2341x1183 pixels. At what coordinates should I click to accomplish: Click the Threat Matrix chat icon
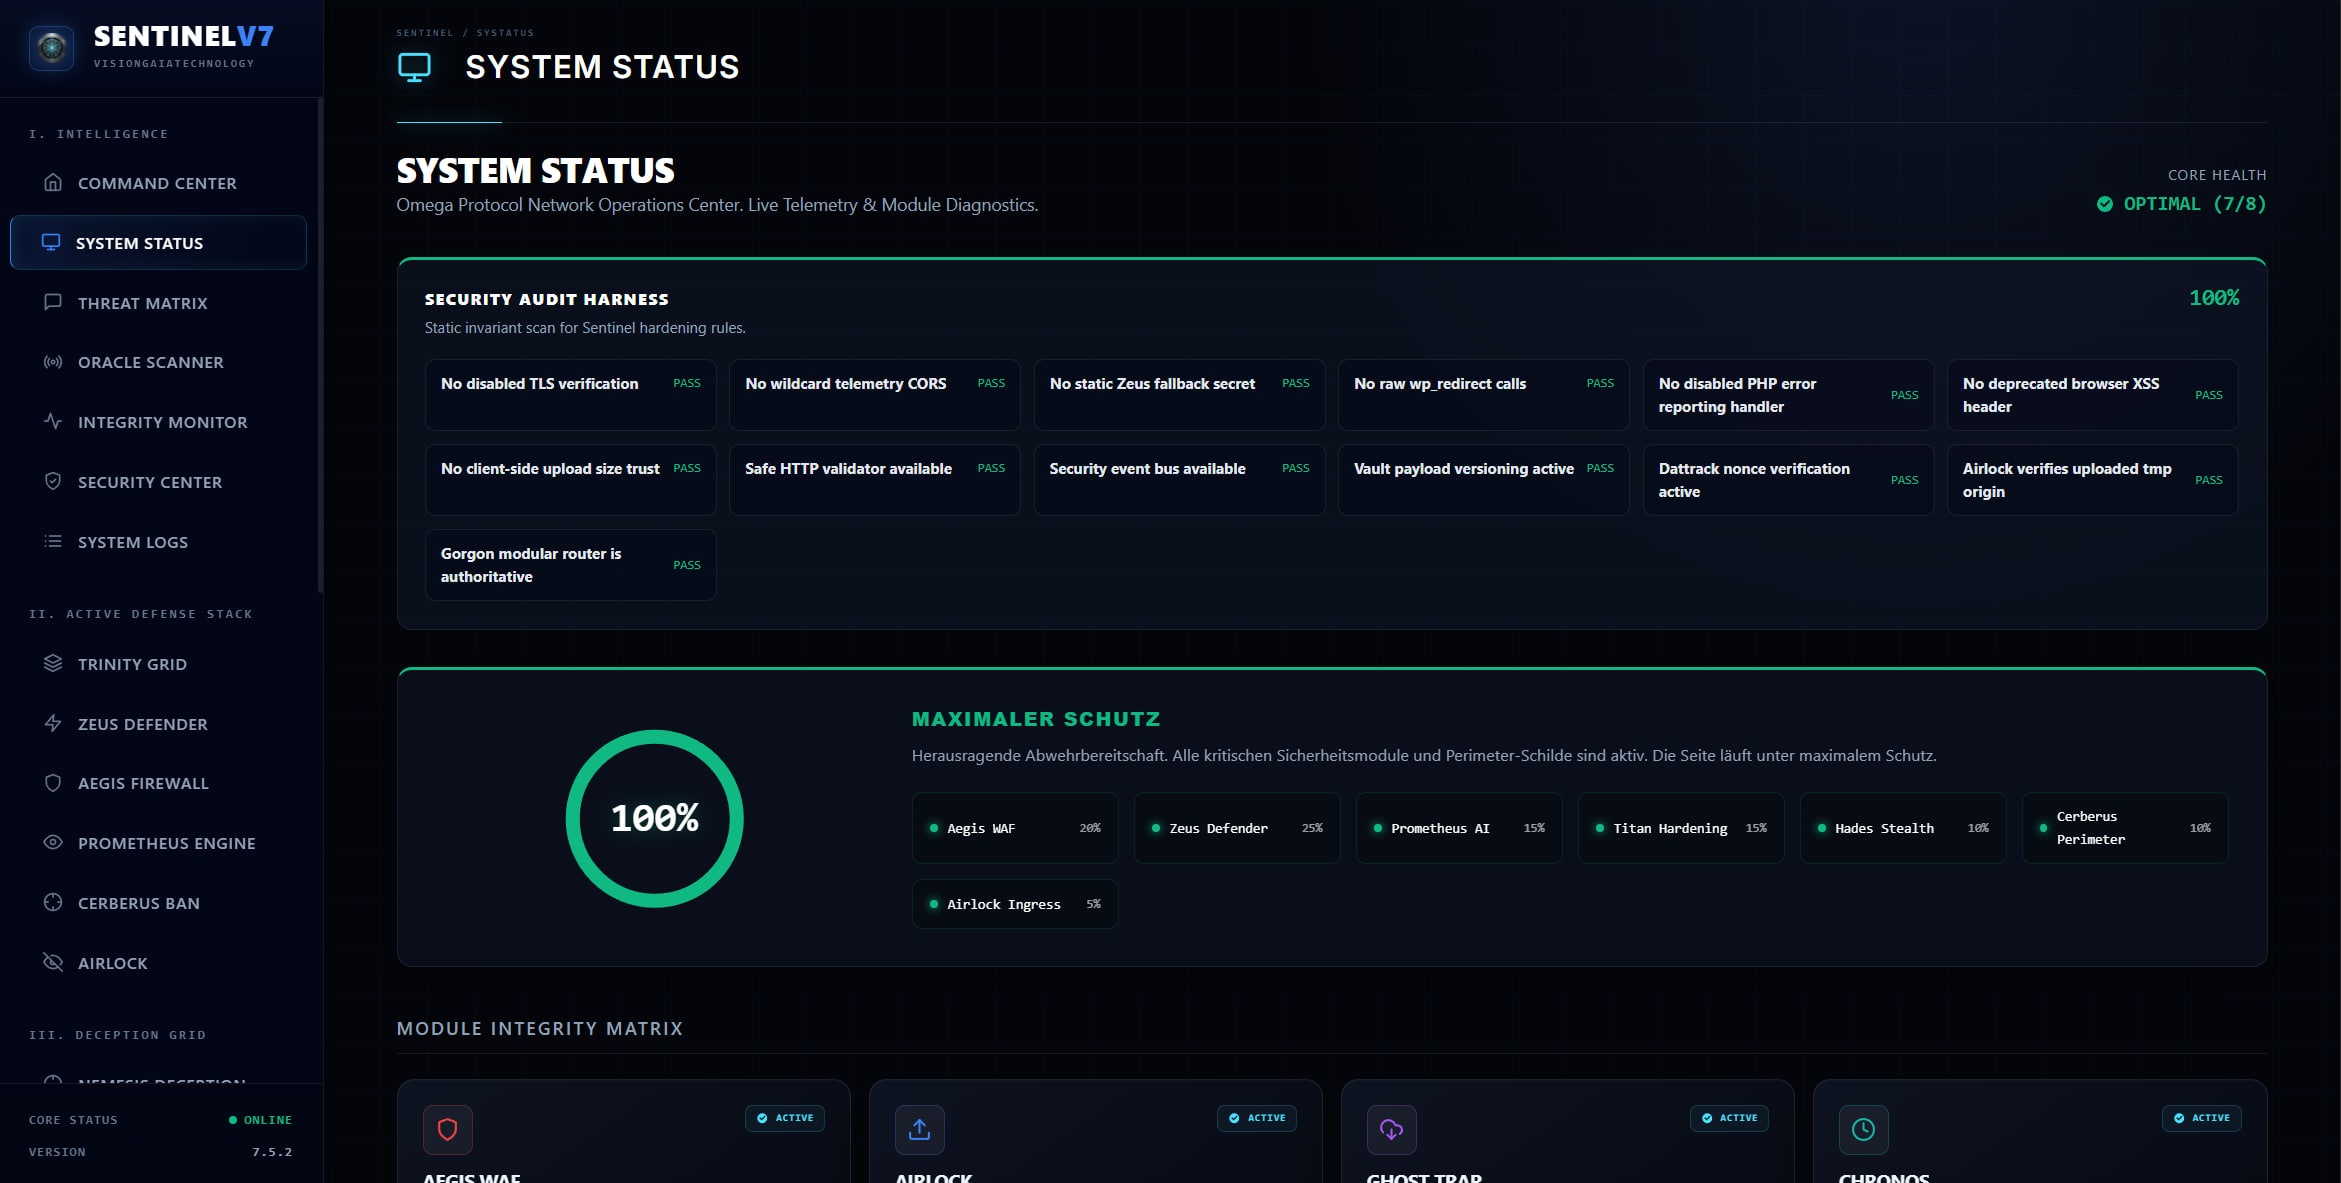[x=53, y=303]
